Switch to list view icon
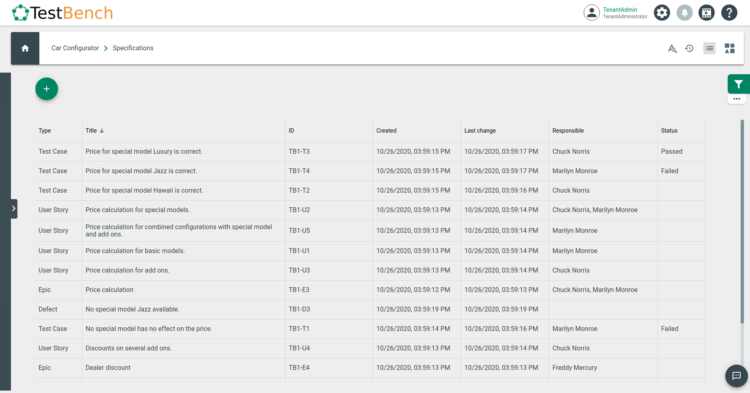The width and height of the screenshot is (750, 393). pyautogui.click(x=709, y=48)
